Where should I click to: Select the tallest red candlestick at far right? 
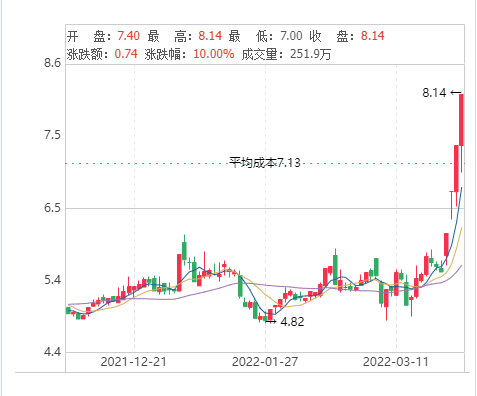462,120
